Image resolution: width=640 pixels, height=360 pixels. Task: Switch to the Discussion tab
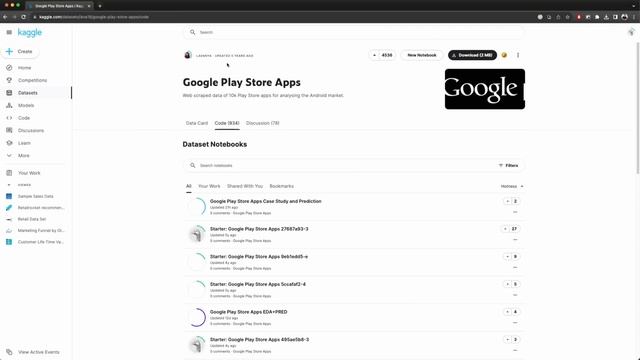pos(262,123)
